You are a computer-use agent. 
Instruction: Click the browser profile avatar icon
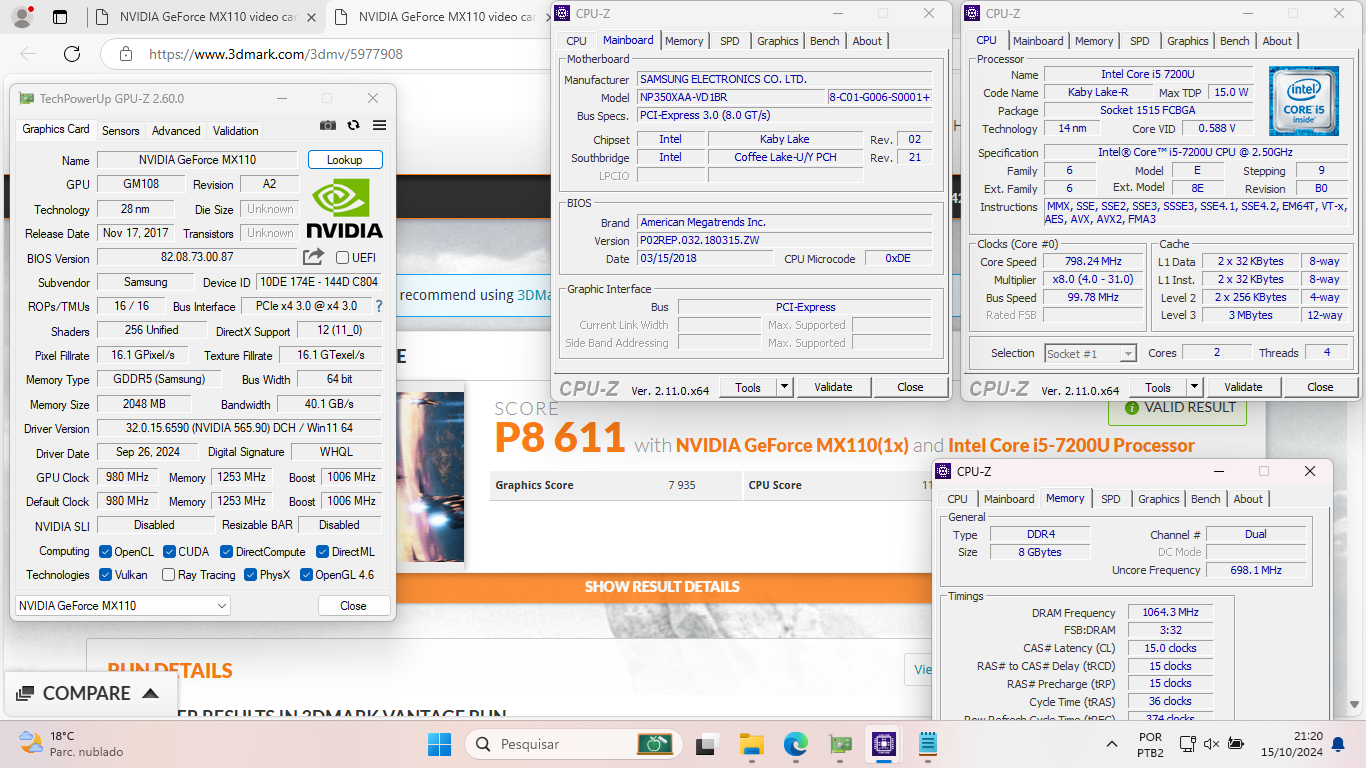21,17
